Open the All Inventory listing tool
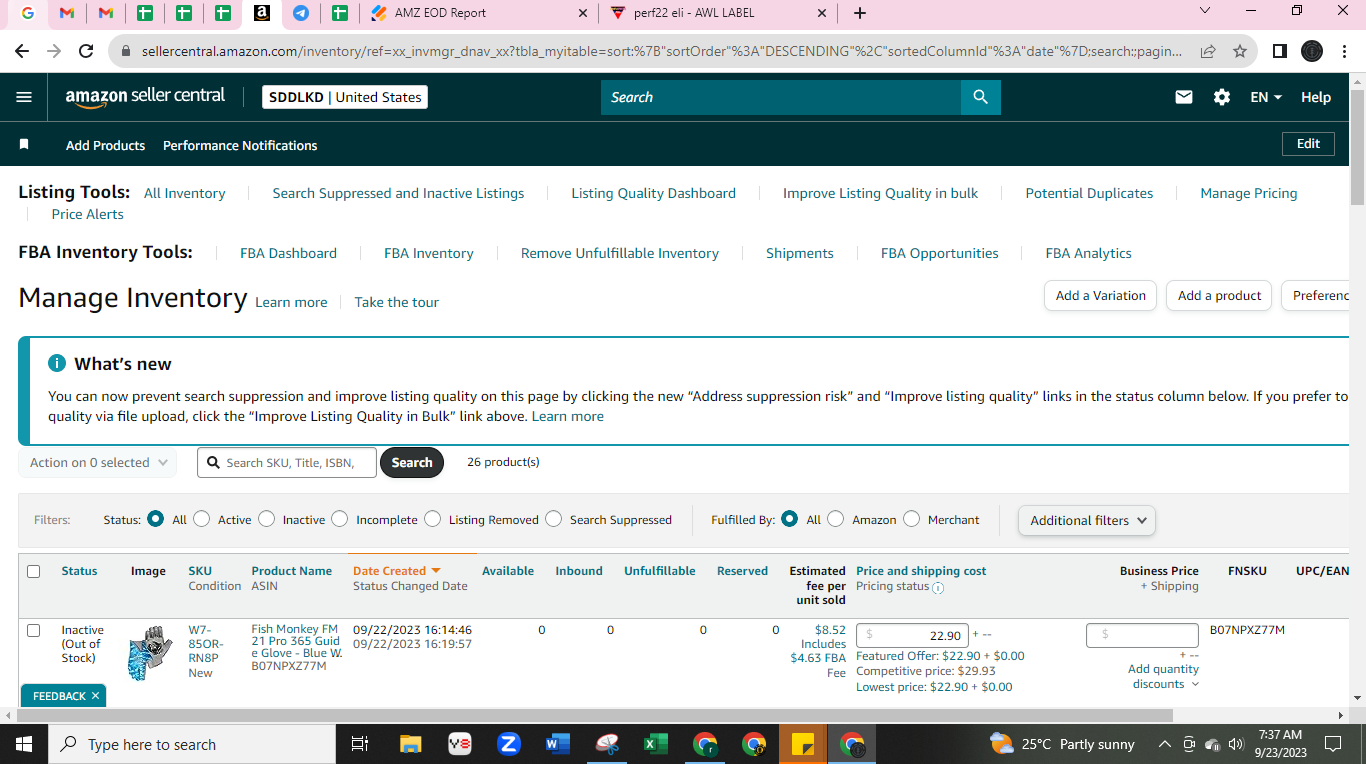 click(185, 193)
